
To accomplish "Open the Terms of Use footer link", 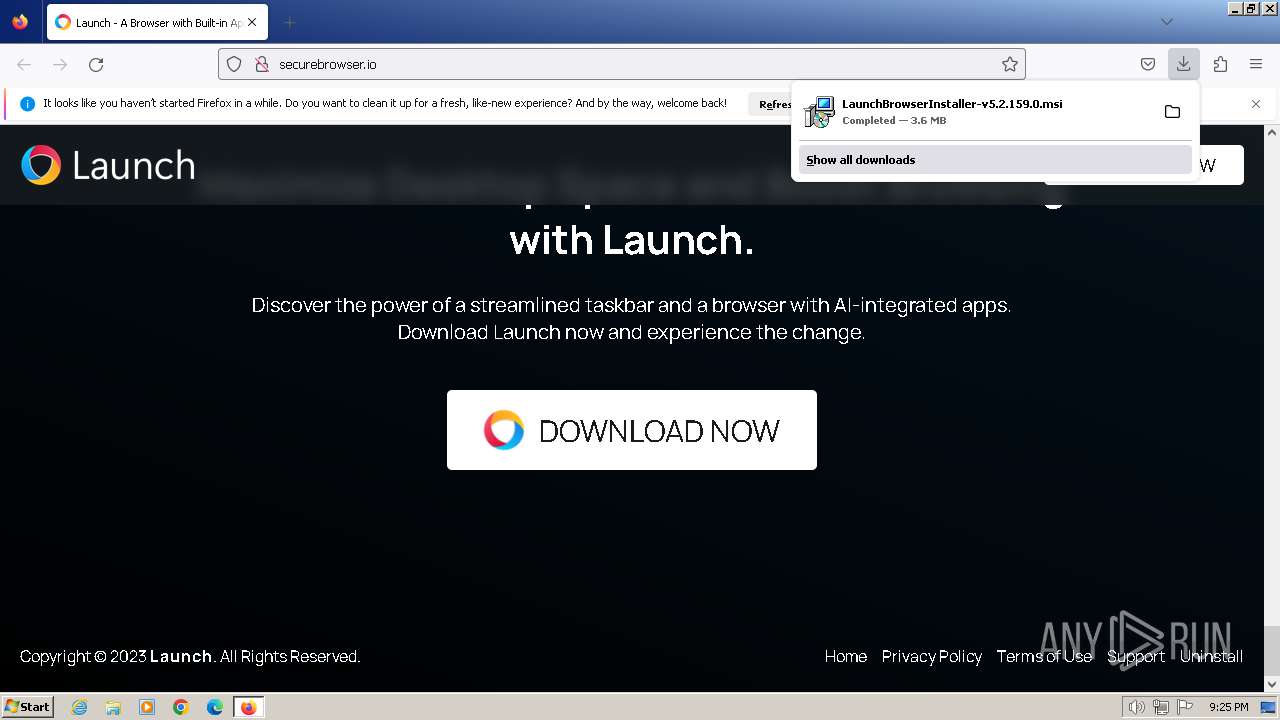I will pos(1044,656).
